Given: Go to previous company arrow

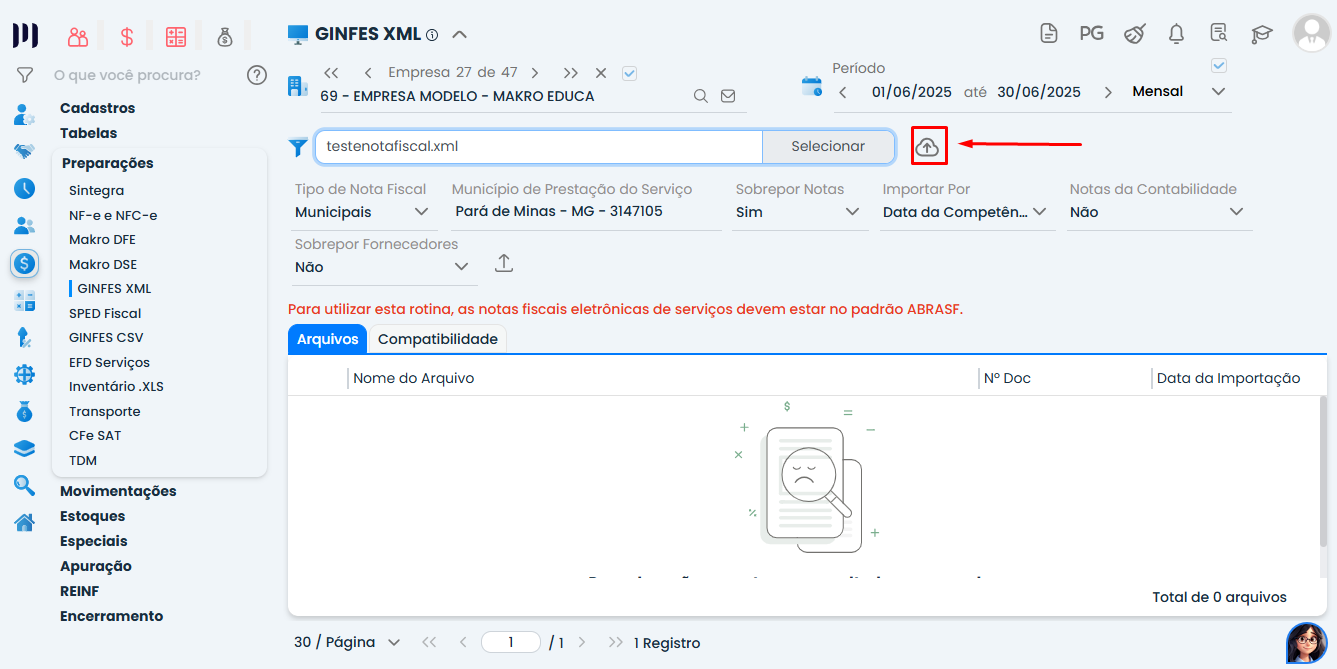Looking at the screenshot, I should pyautogui.click(x=368, y=73).
